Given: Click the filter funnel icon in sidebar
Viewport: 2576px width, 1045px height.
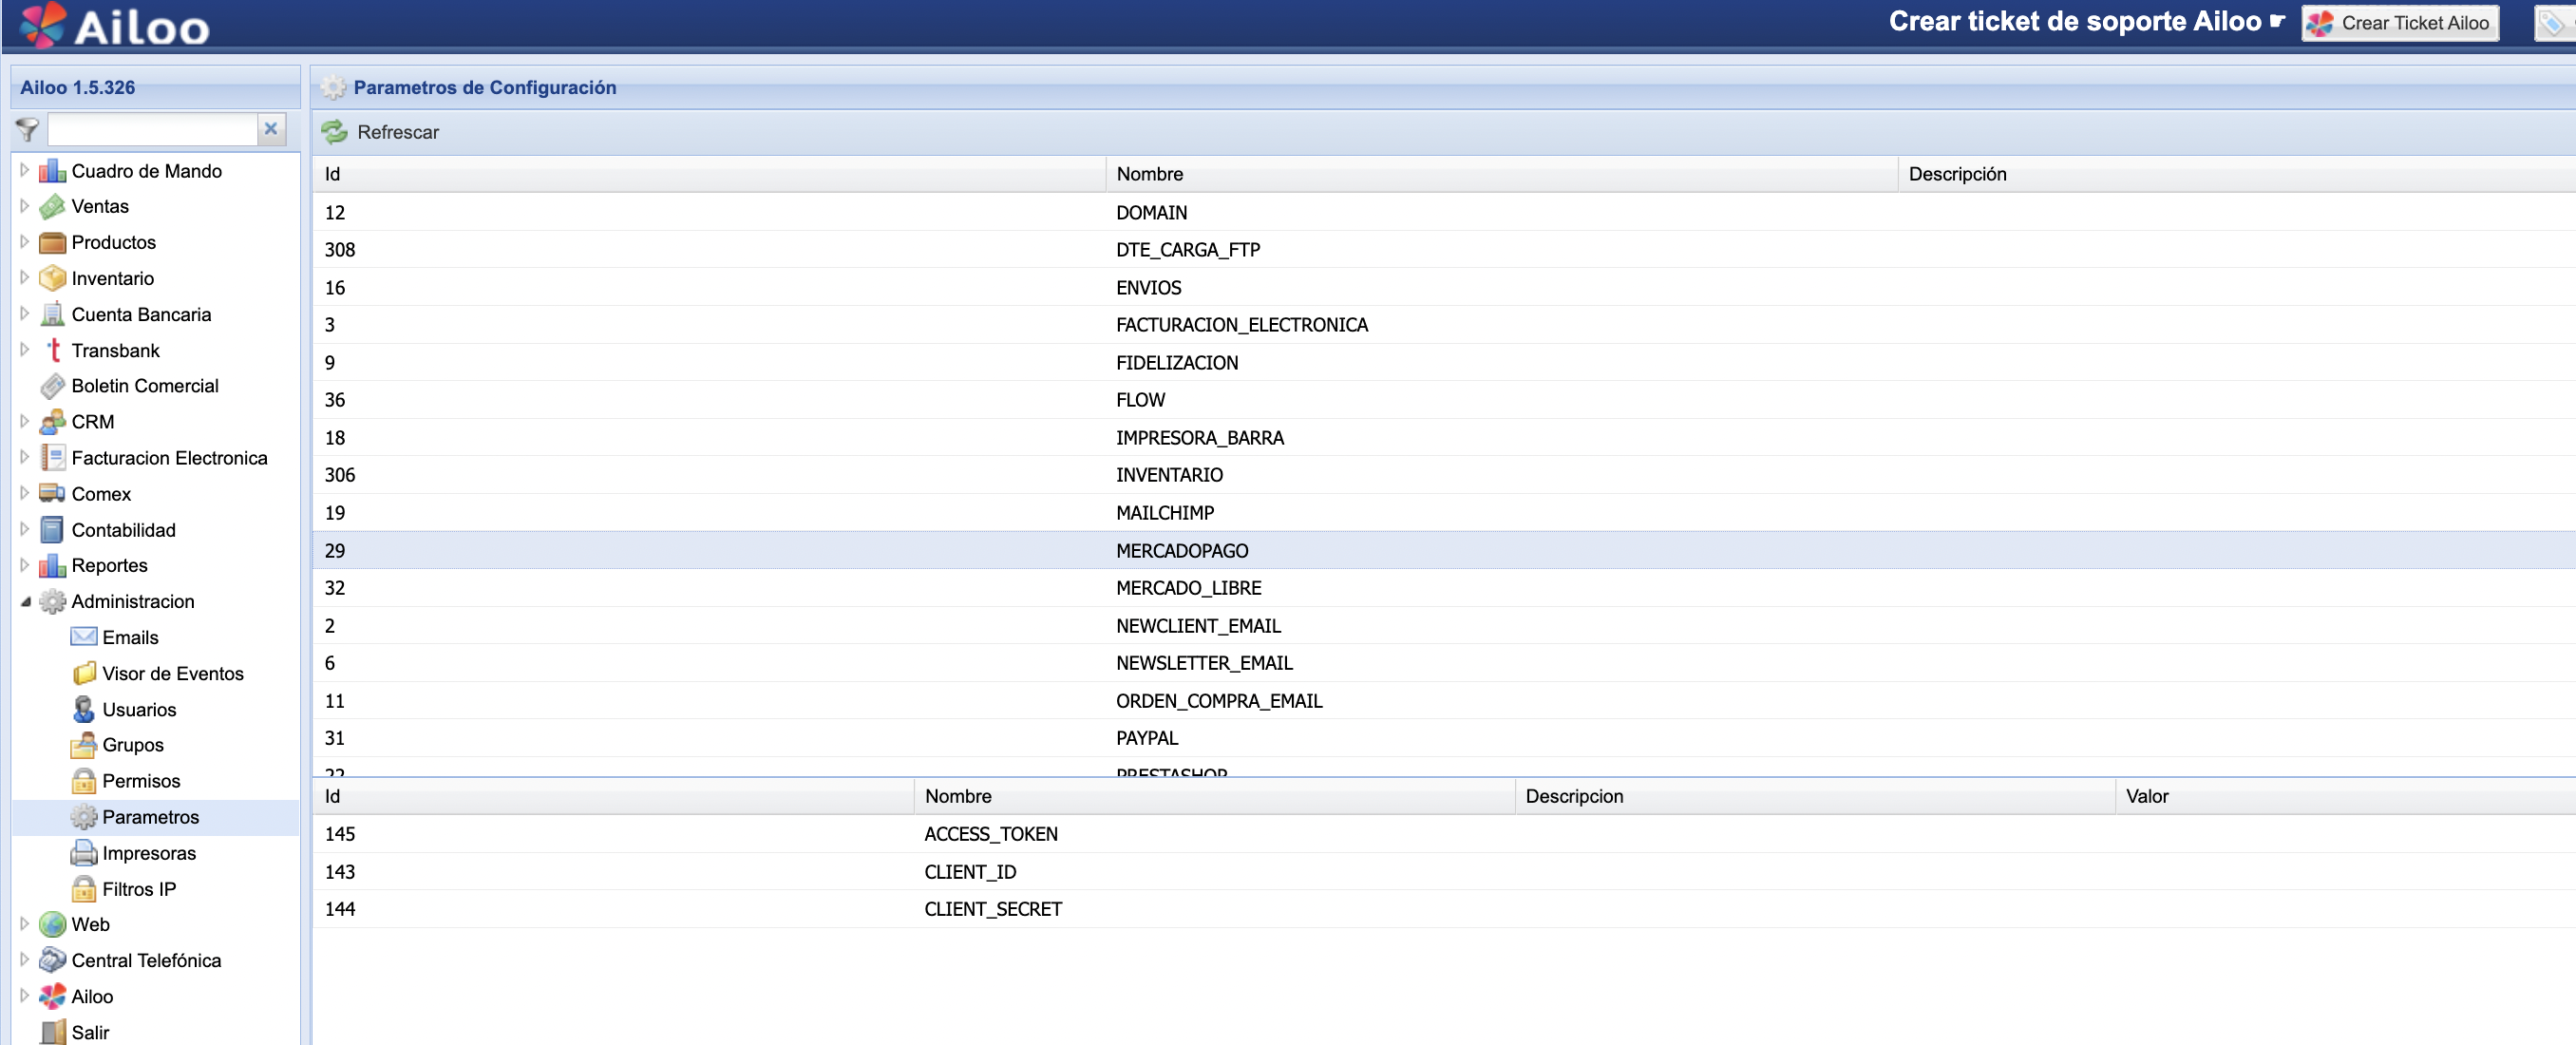Looking at the screenshot, I should pyautogui.click(x=27, y=129).
